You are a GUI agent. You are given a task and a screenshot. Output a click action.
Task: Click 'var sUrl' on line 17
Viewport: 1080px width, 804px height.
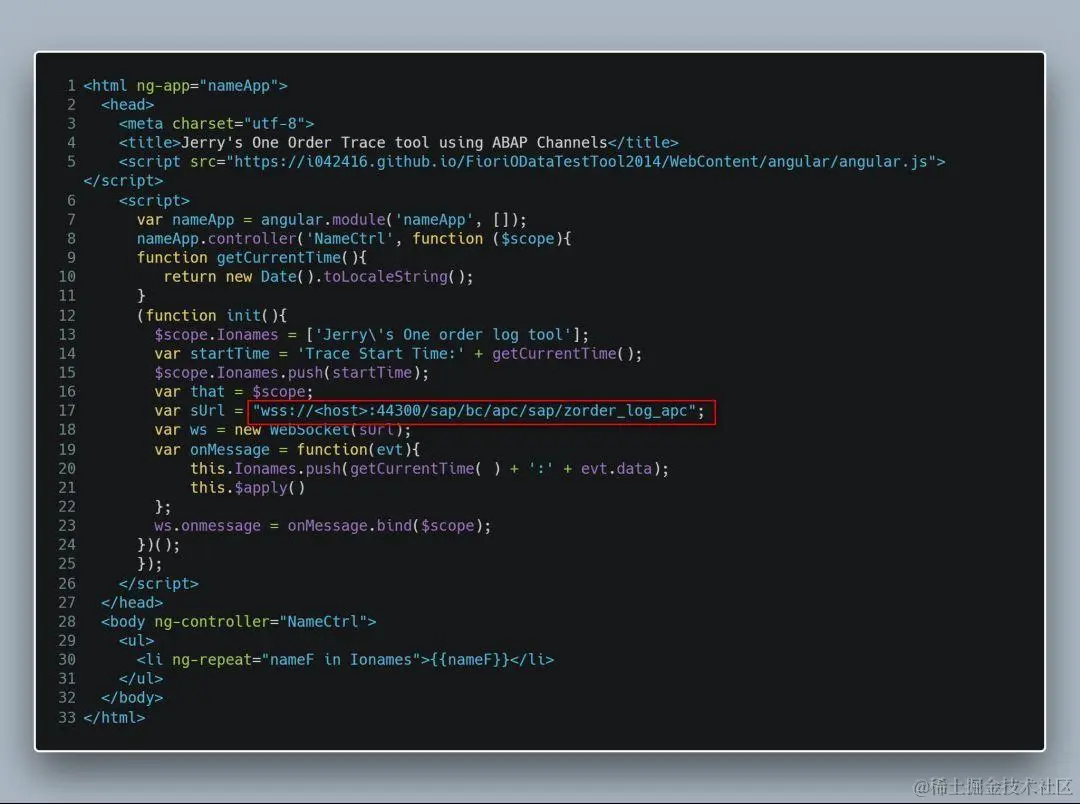pyautogui.click(x=189, y=411)
